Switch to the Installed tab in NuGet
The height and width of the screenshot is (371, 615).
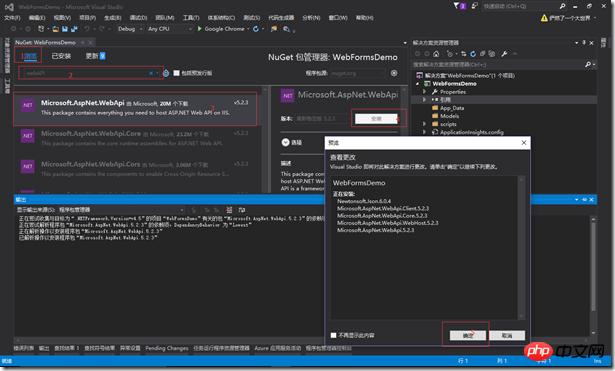point(61,56)
